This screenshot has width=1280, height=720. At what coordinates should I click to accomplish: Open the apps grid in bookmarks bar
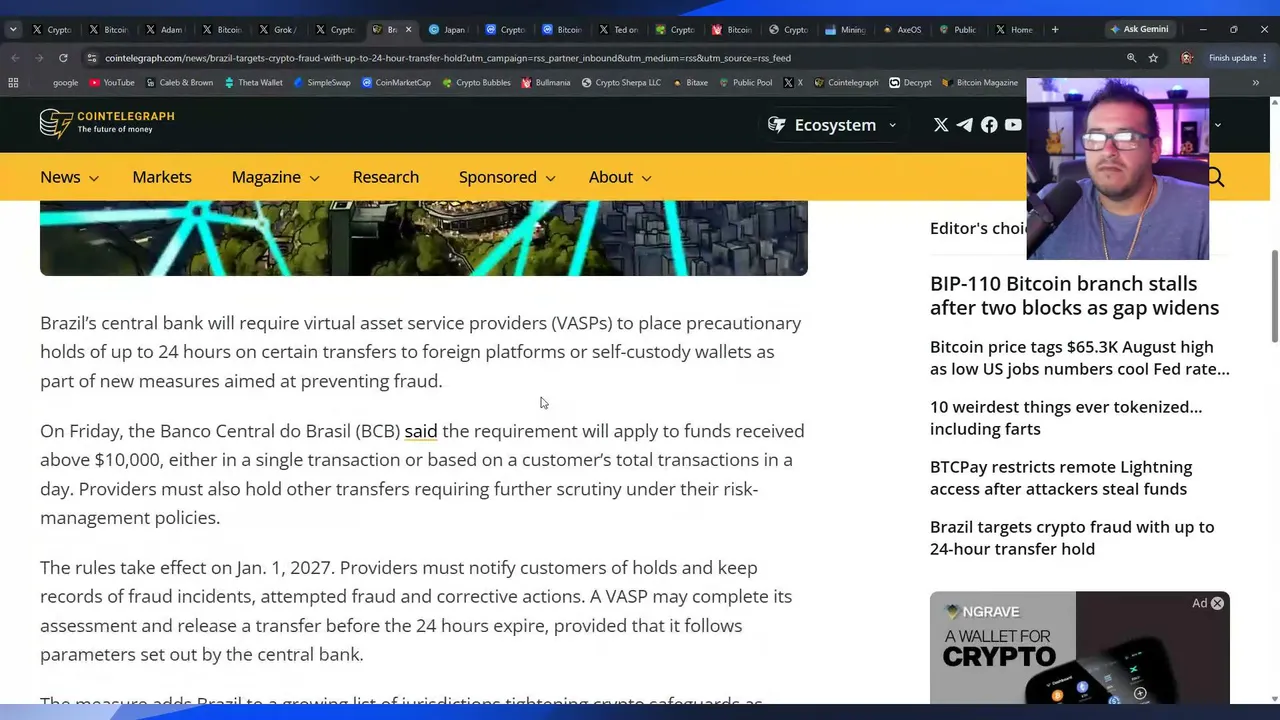[14, 83]
